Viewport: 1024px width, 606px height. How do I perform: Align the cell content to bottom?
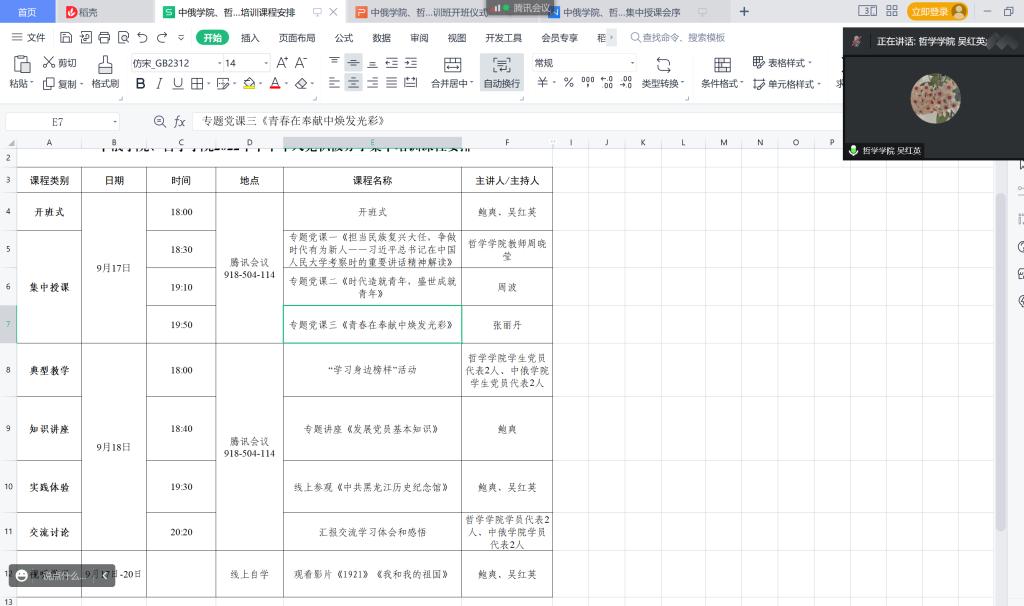(372, 63)
